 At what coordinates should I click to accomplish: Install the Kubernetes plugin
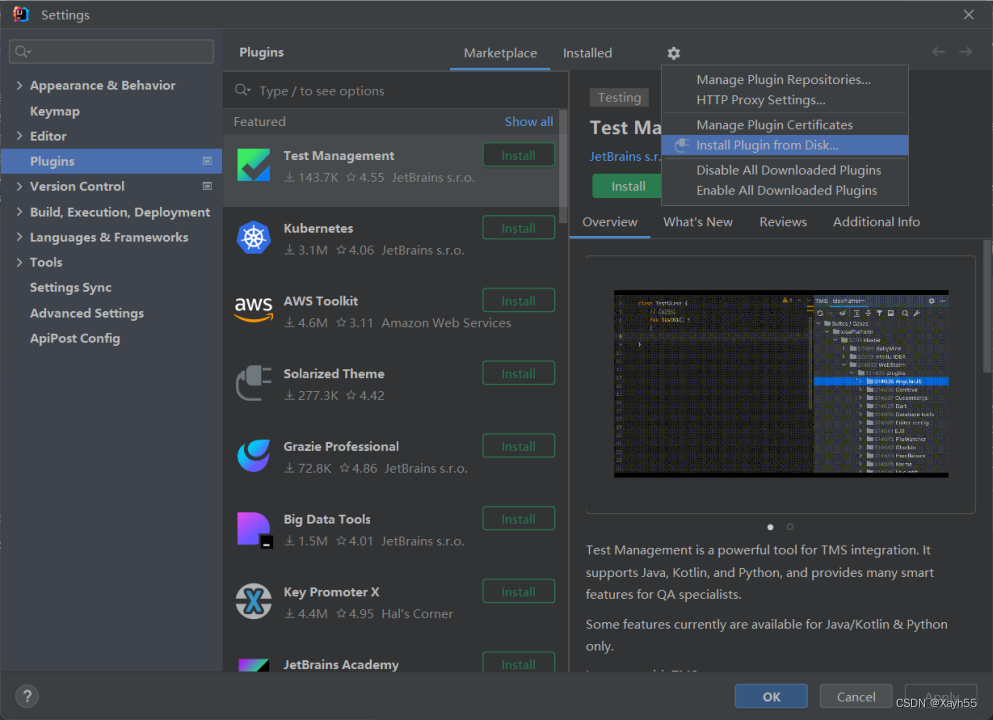[x=519, y=228]
